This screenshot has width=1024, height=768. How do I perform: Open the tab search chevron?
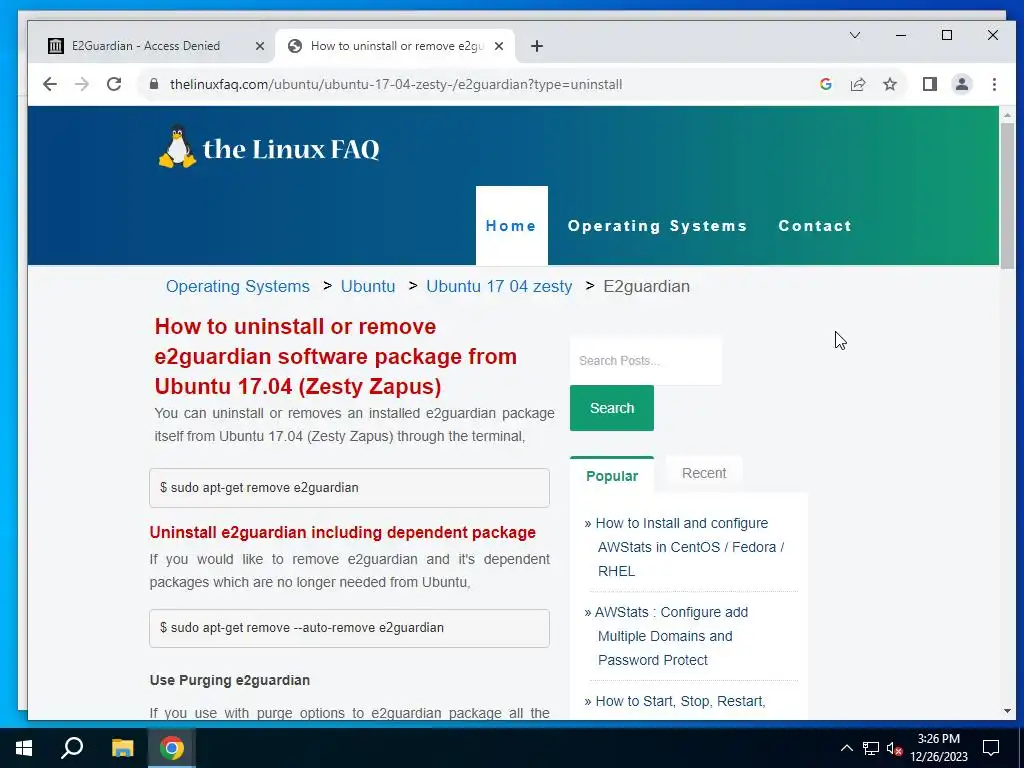click(x=854, y=35)
